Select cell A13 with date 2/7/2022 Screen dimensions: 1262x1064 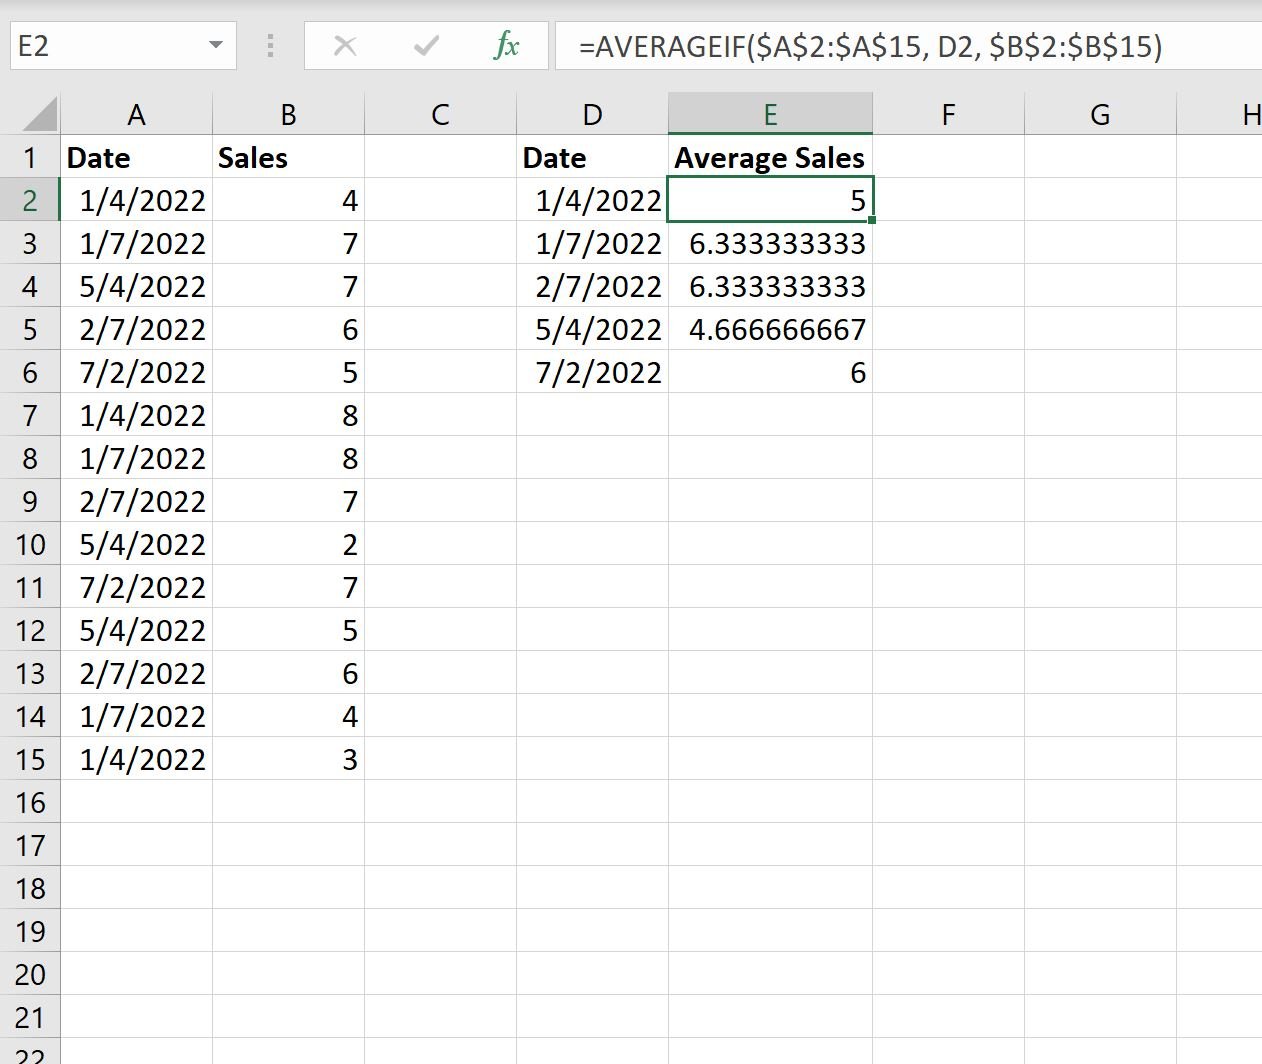coord(136,673)
